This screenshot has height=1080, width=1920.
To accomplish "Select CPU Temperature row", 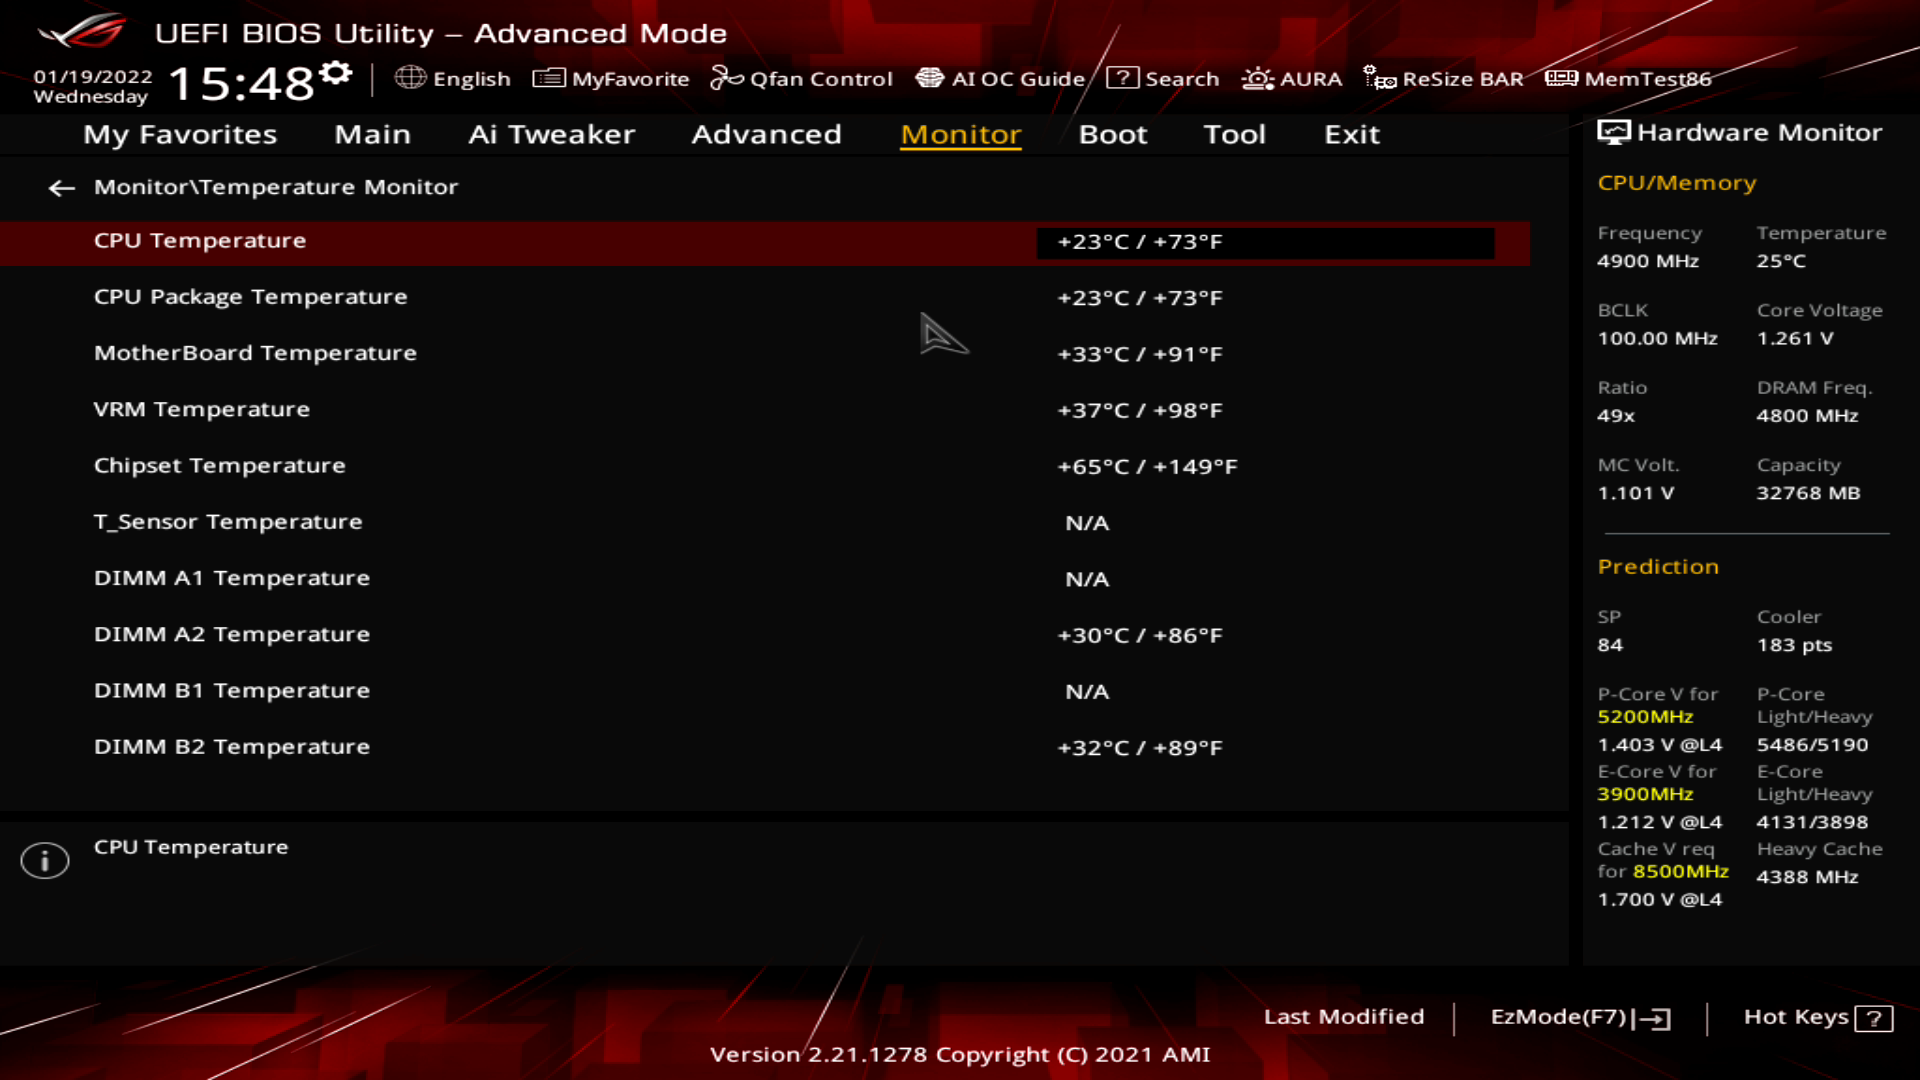I will pos(765,242).
